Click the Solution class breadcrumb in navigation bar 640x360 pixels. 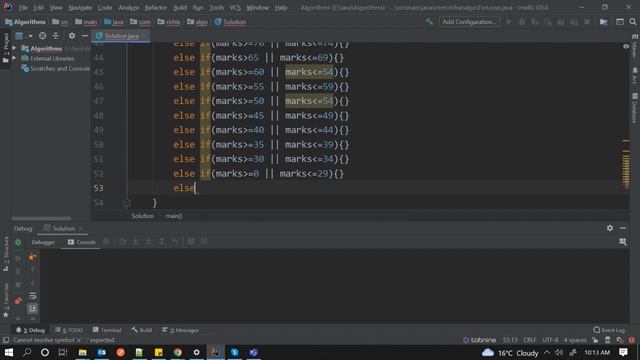(x=230, y=22)
